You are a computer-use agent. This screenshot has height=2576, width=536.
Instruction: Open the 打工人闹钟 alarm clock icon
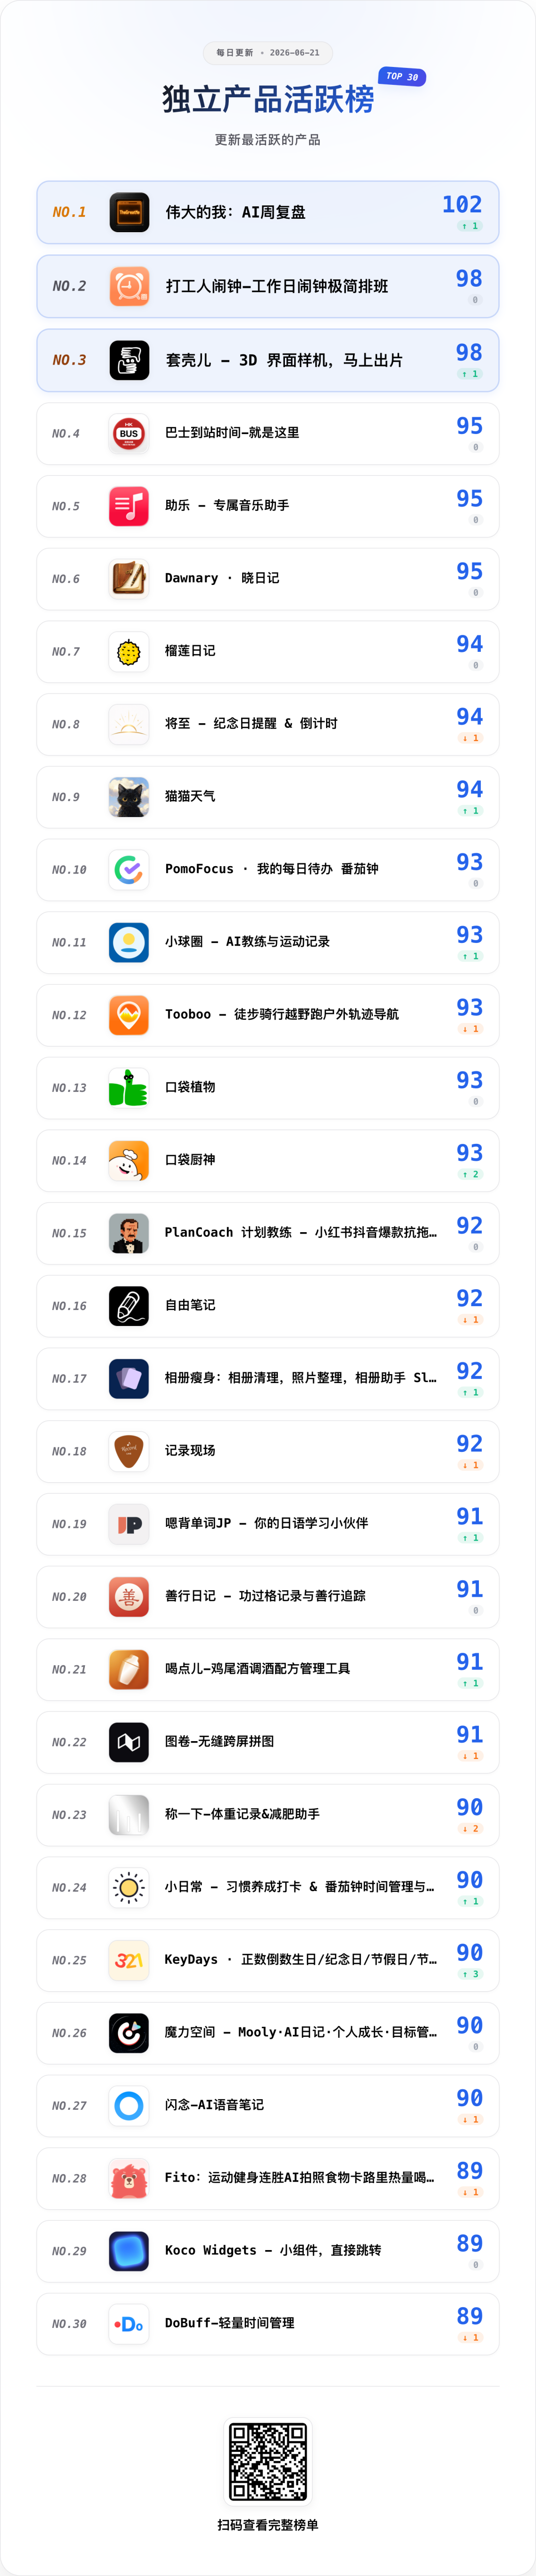(x=129, y=286)
